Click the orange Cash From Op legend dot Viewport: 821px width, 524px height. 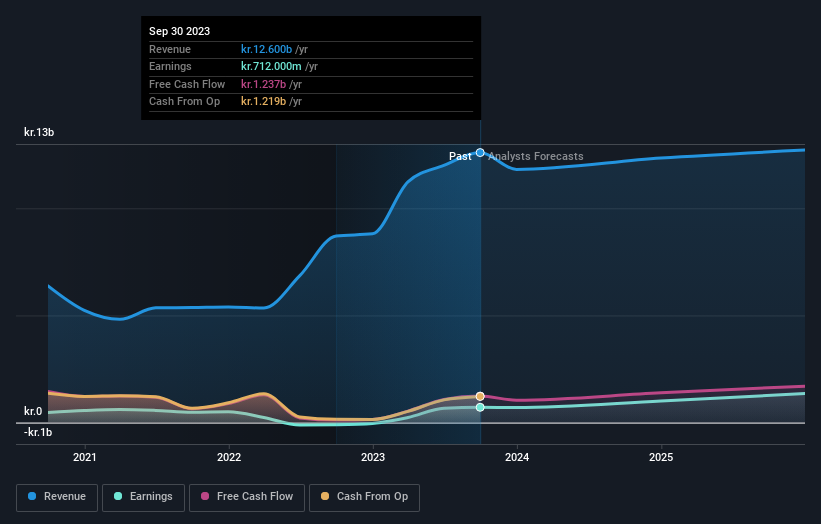coord(325,496)
